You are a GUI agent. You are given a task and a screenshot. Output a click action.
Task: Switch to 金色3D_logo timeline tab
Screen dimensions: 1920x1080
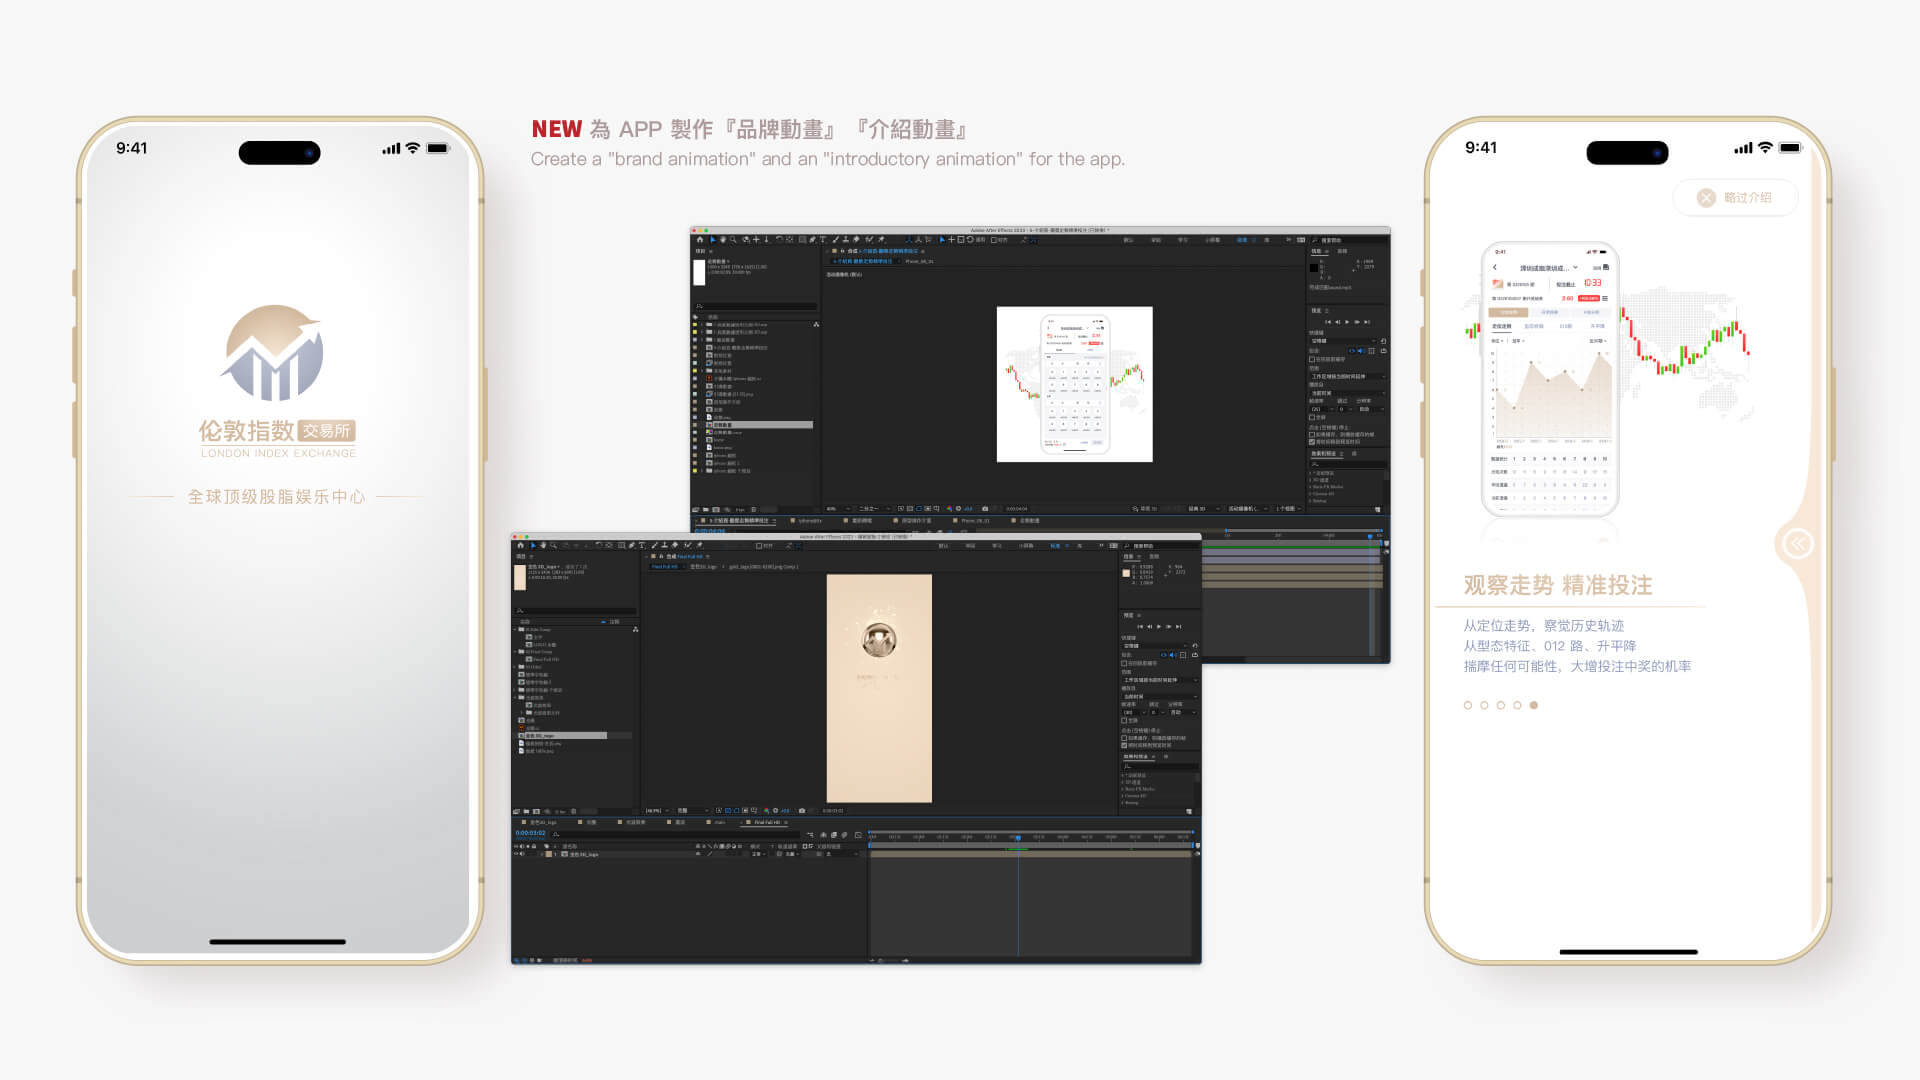tap(540, 822)
